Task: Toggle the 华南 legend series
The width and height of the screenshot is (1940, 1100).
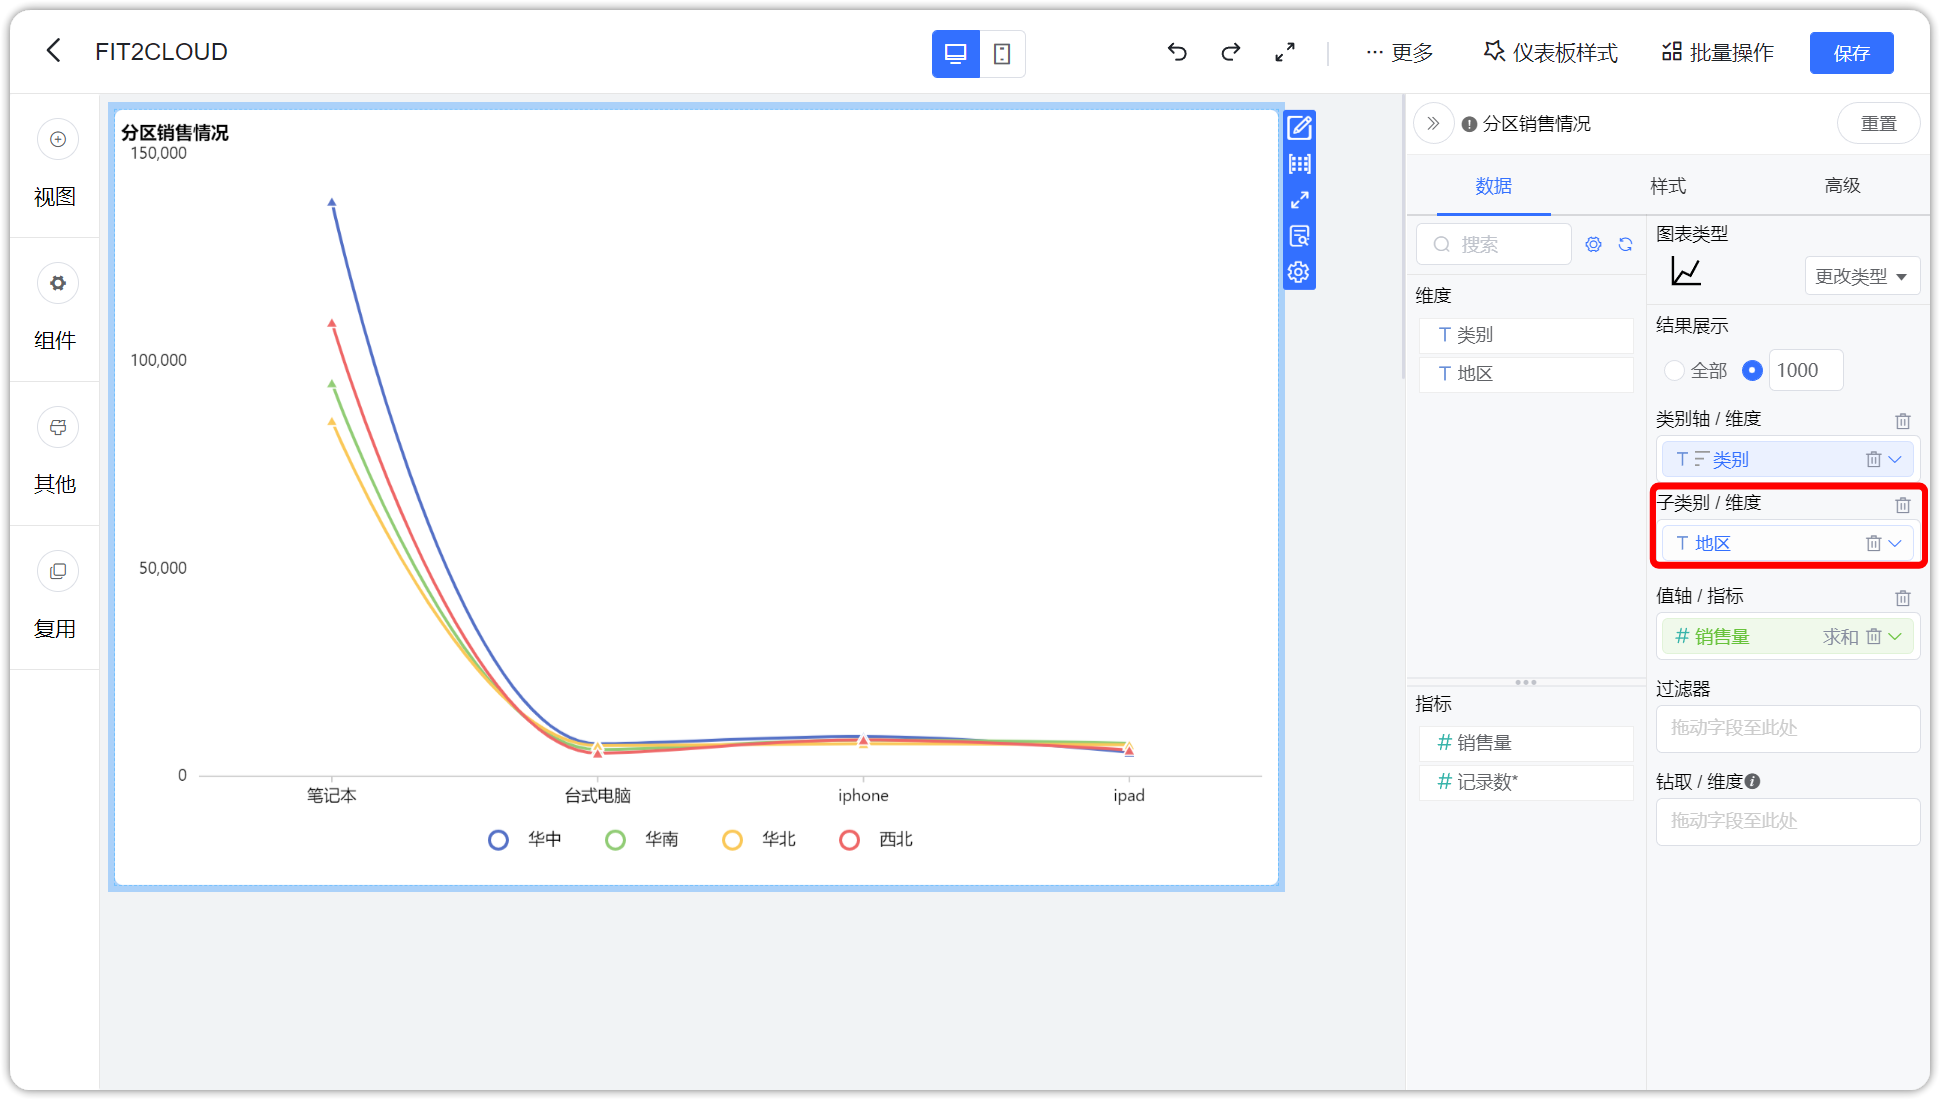Action: click(x=642, y=840)
